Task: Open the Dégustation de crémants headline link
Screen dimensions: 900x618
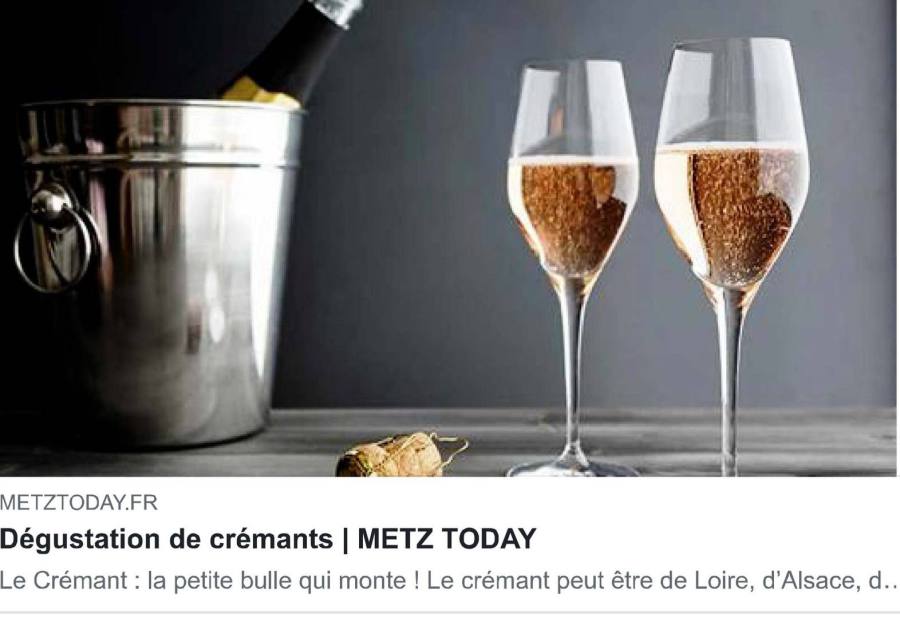Action: click(268, 539)
